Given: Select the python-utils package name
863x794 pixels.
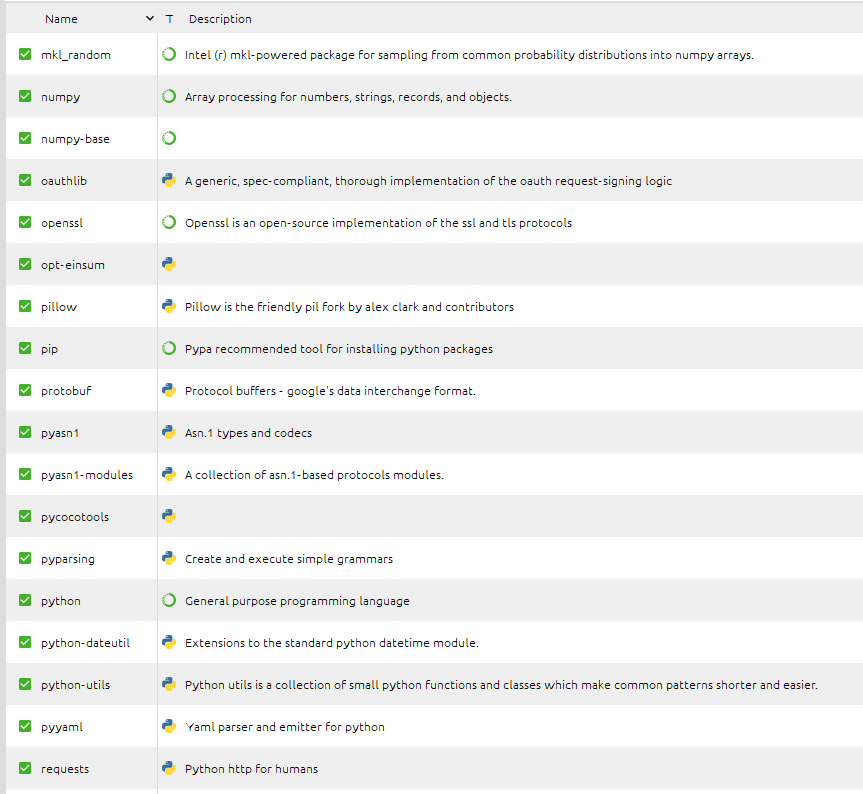Looking at the screenshot, I should point(75,685).
